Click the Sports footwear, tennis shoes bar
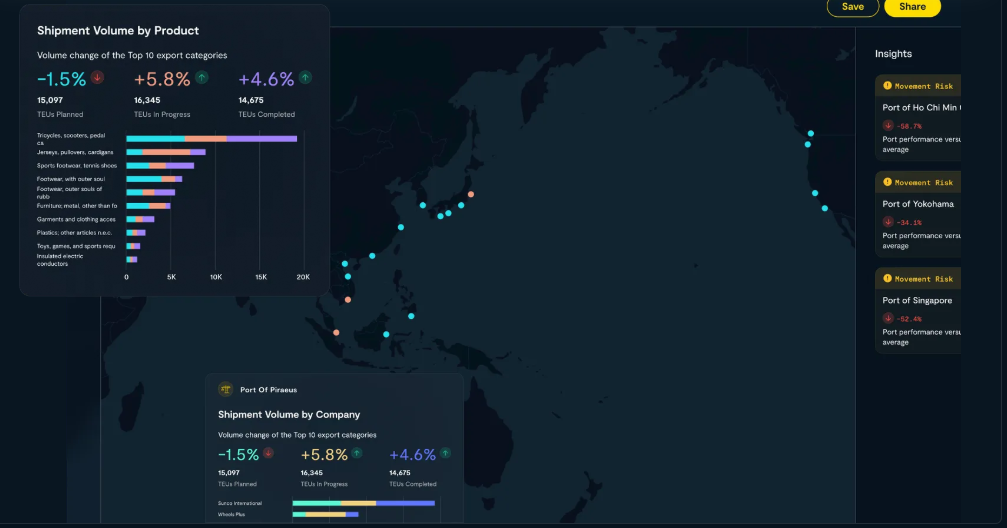Image resolution: width=1007 pixels, height=528 pixels. pos(160,166)
